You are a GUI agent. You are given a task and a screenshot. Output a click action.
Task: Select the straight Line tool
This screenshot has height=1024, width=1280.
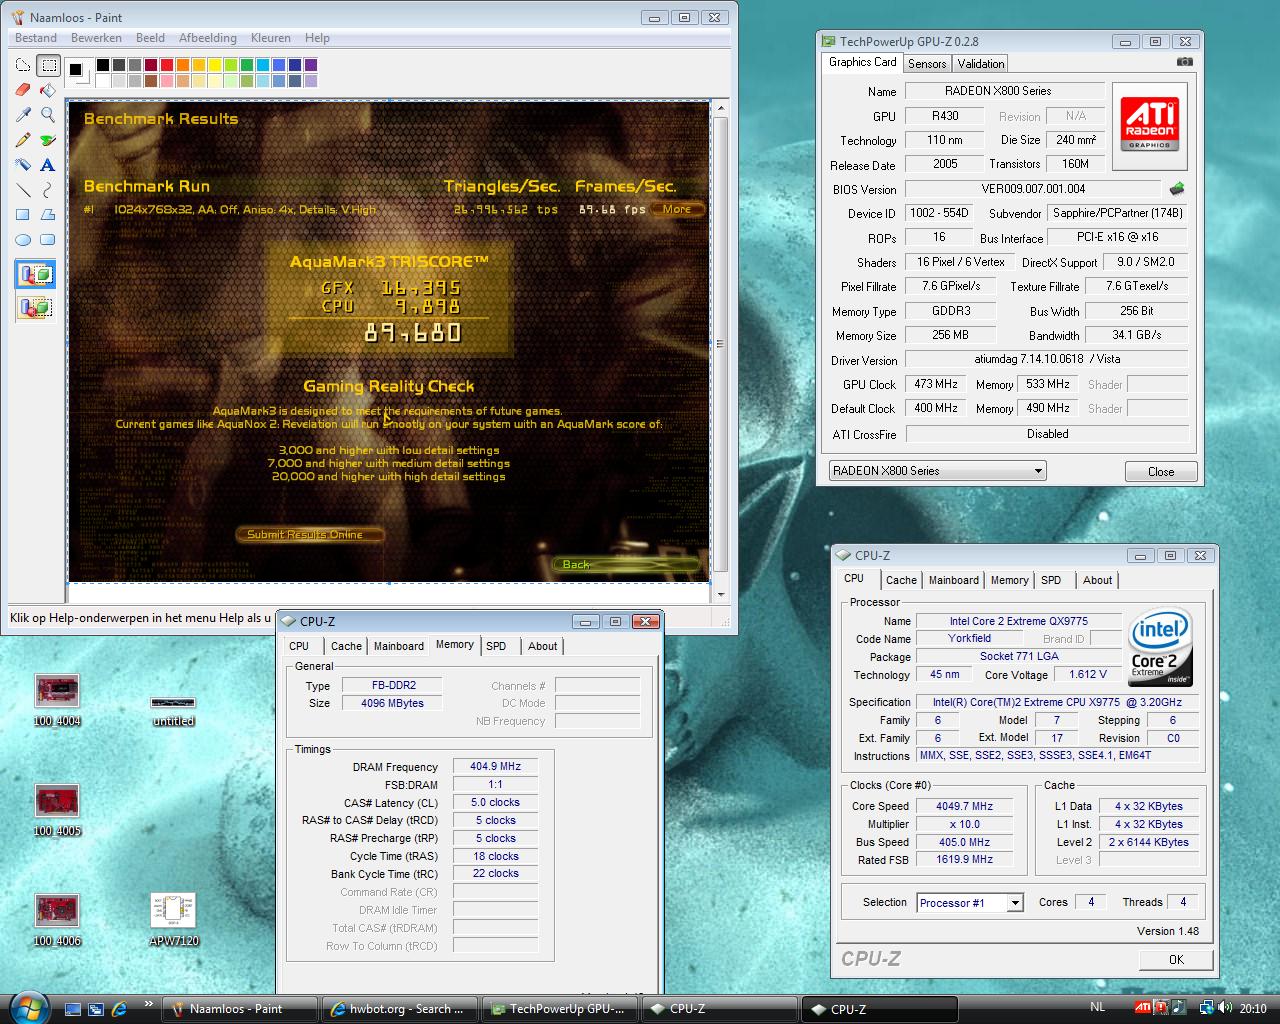23,190
